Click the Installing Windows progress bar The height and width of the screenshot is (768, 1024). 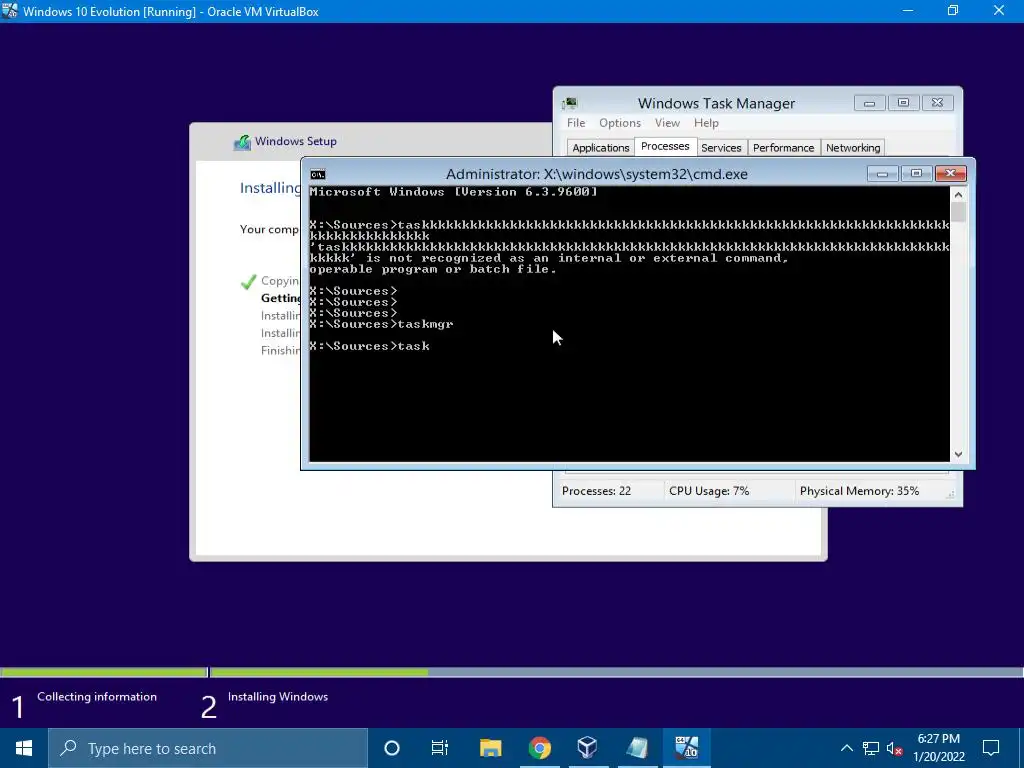click(616, 672)
